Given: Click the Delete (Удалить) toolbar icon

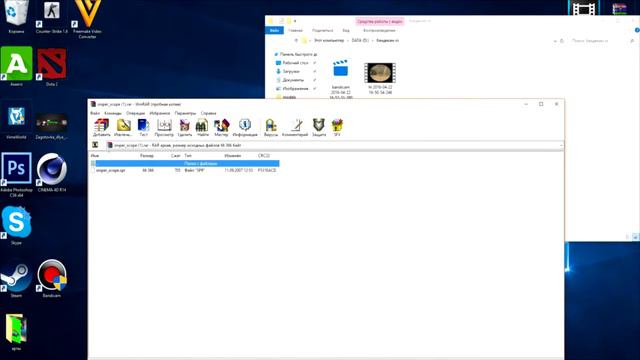Looking at the screenshot, I should (x=184, y=127).
